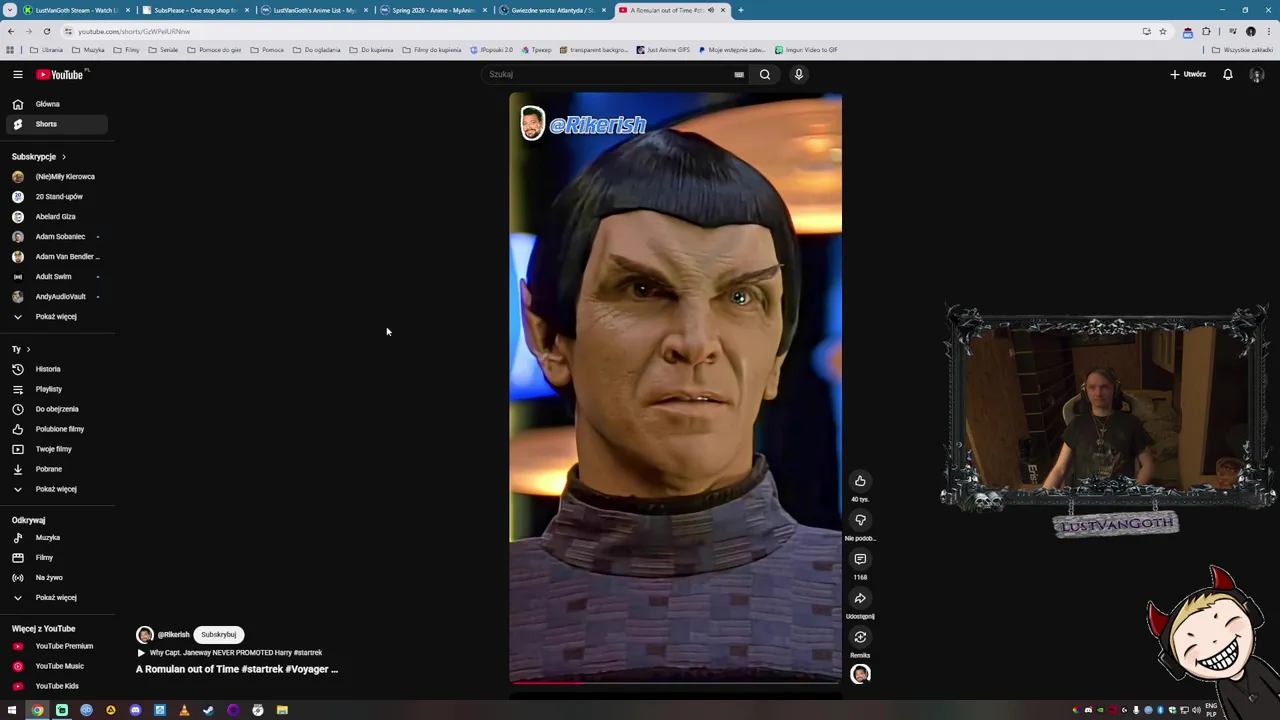Open the sound avatar below Remiks

(860, 675)
